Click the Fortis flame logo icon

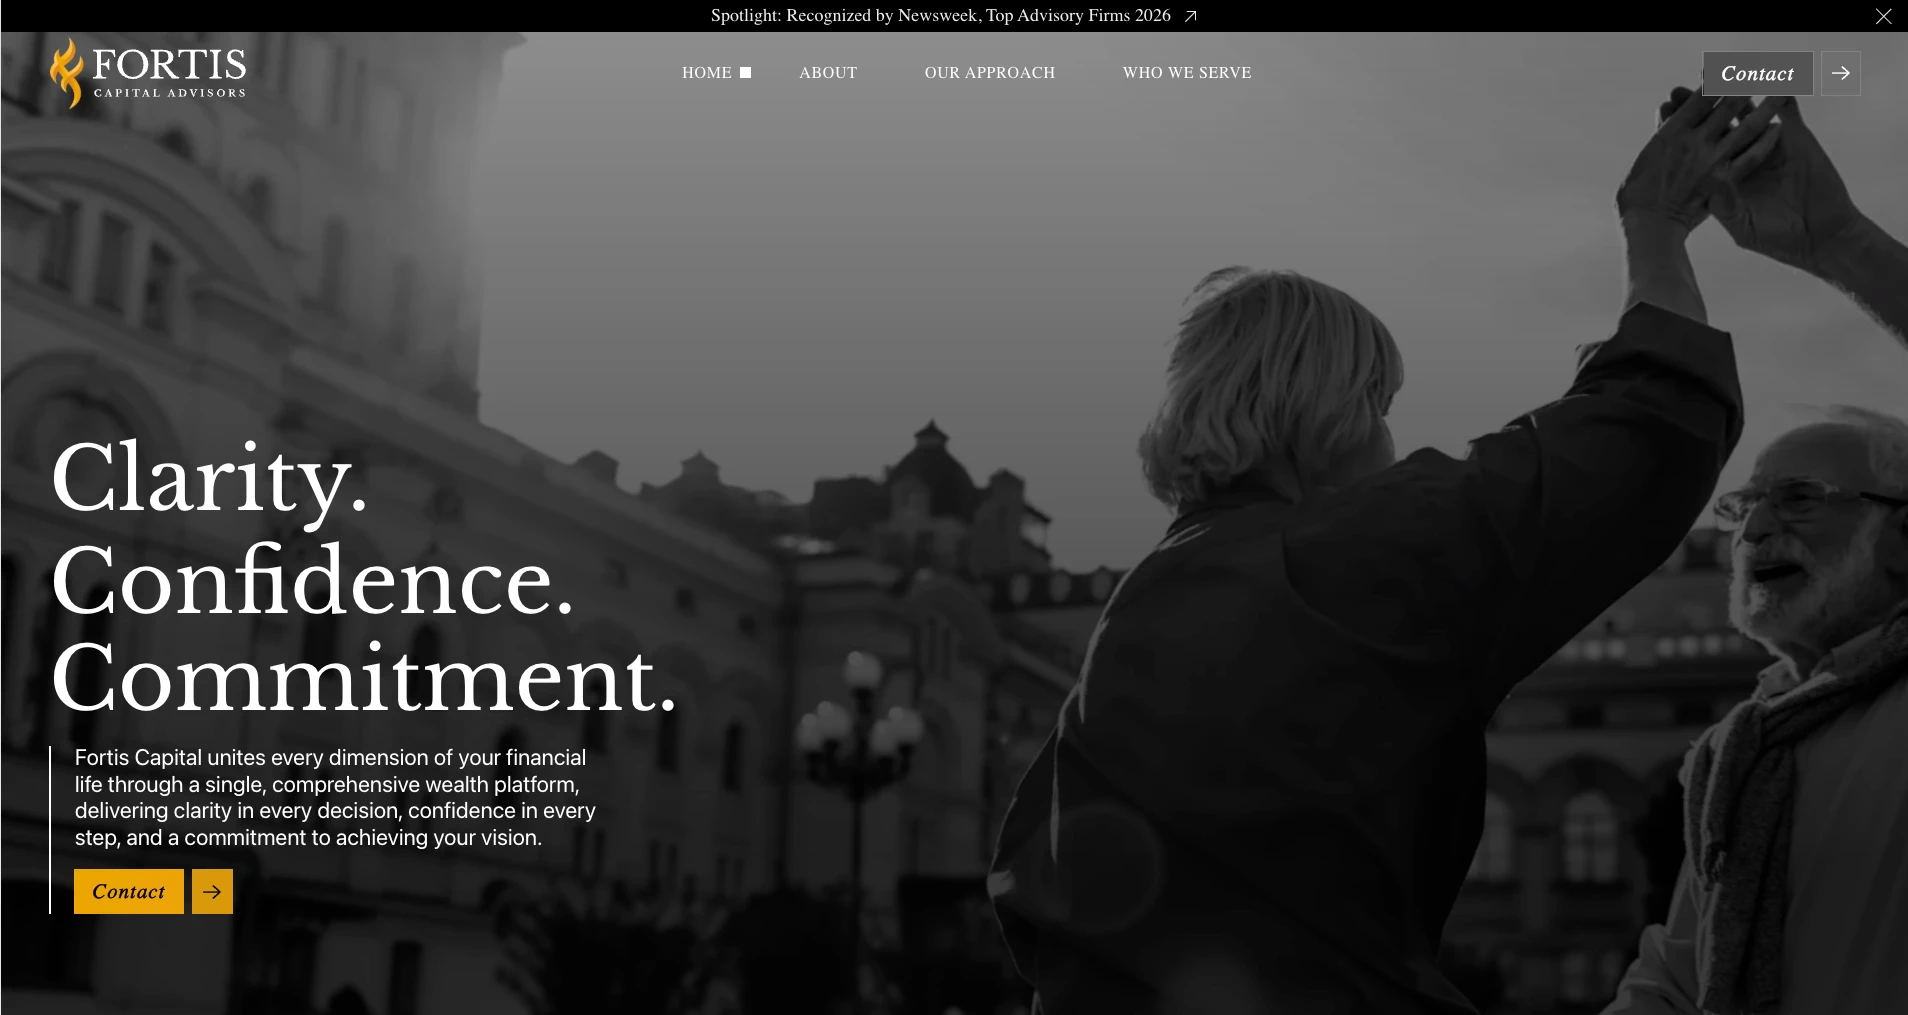(x=67, y=73)
